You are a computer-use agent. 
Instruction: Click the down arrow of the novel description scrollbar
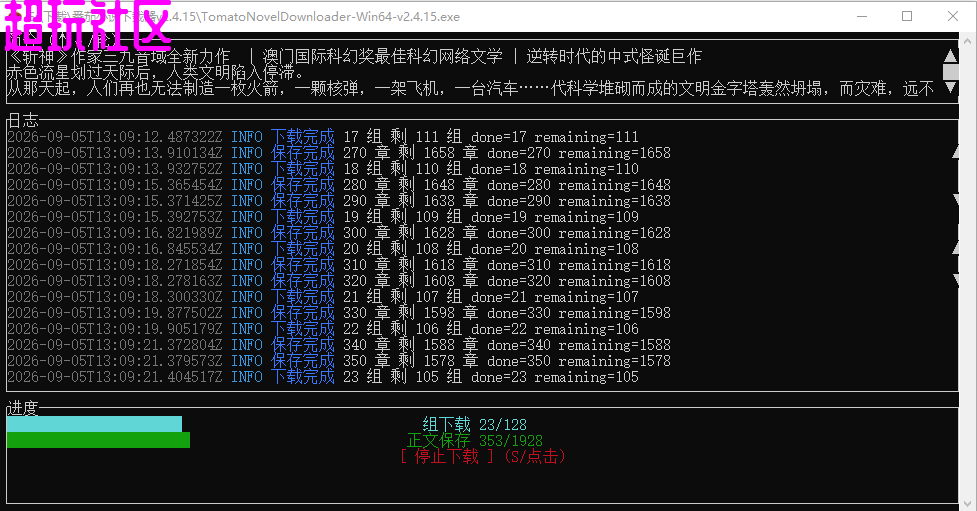click(950, 88)
